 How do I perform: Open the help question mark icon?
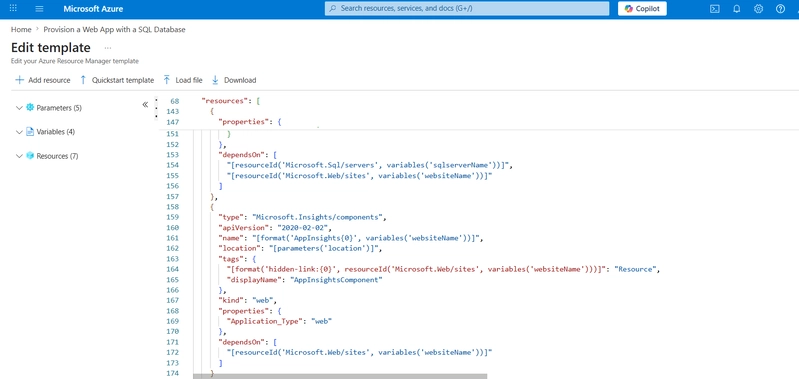tap(780, 9)
